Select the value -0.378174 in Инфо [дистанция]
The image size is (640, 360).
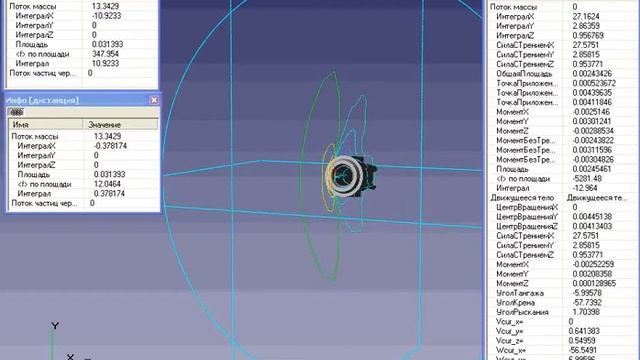pyautogui.click(x=110, y=146)
